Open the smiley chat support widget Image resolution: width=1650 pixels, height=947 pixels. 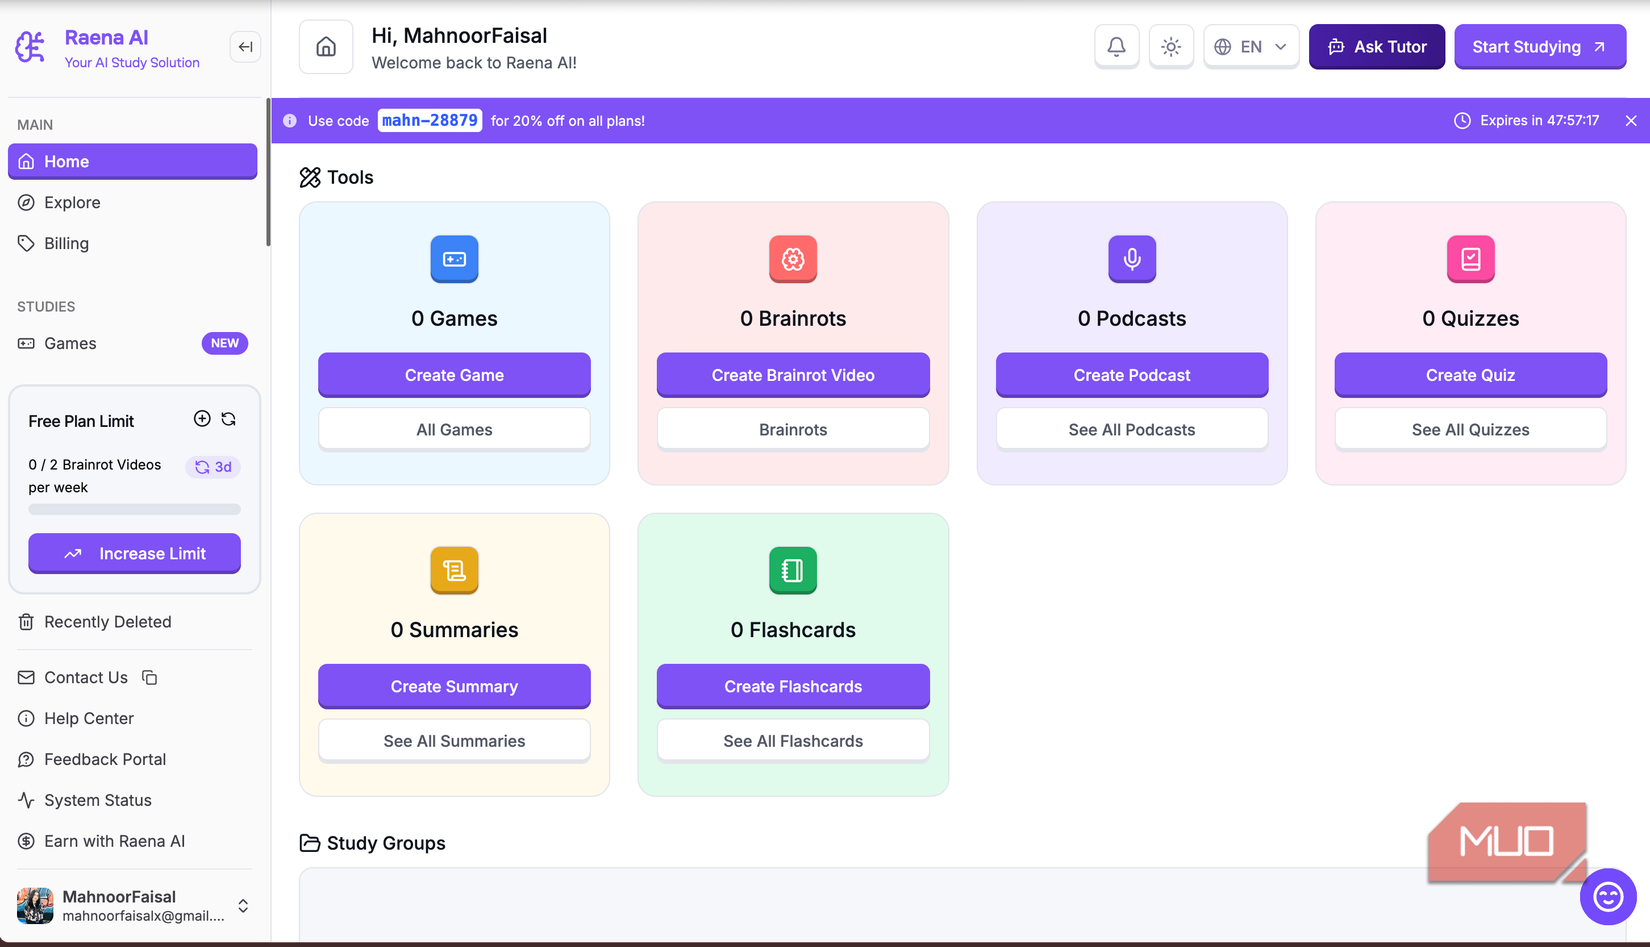(x=1608, y=897)
